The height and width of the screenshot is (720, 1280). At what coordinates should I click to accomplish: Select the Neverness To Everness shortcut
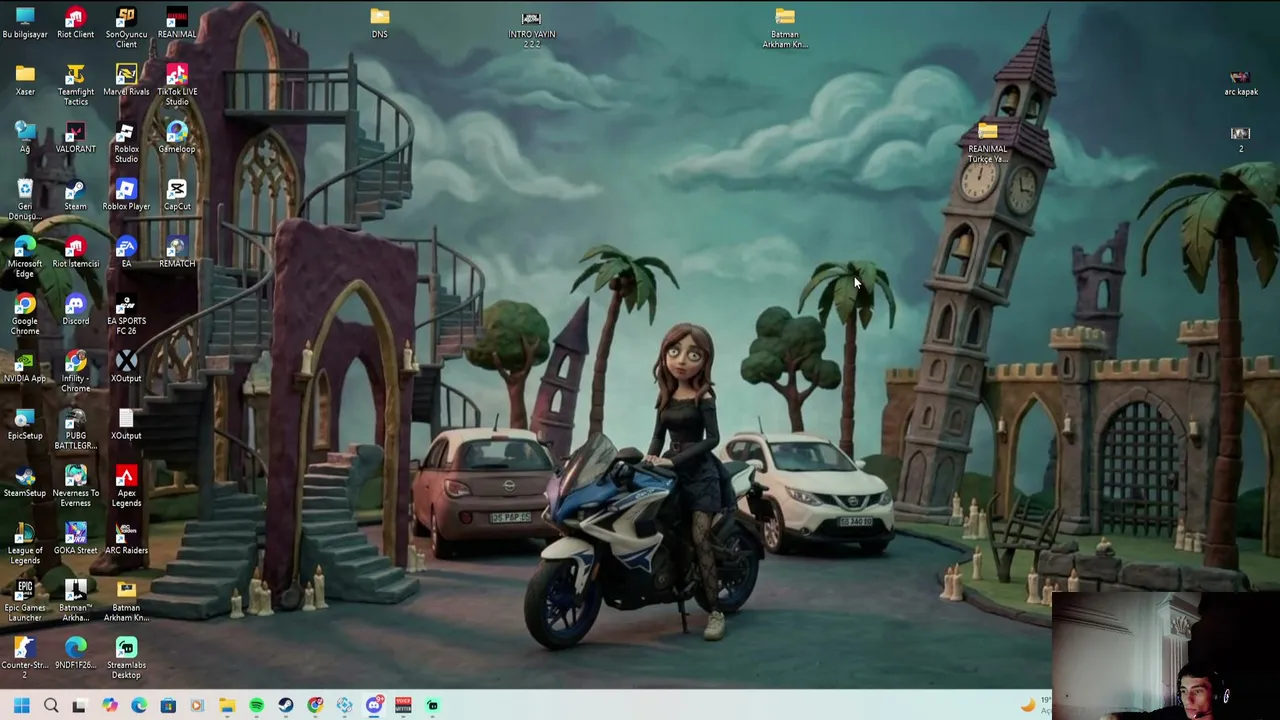click(x=75, y=486)
